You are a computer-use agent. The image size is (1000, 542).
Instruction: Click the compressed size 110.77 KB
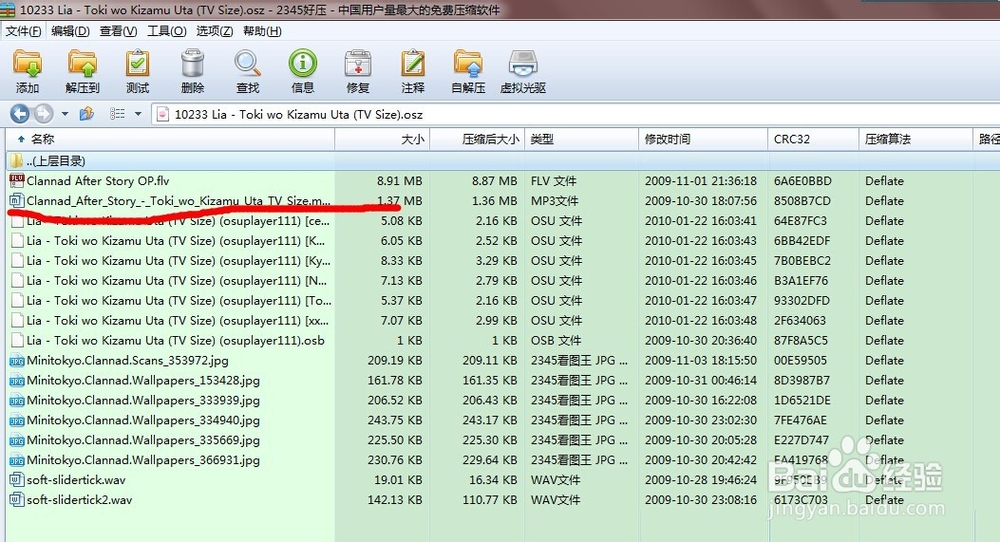[x=490, y=500]
